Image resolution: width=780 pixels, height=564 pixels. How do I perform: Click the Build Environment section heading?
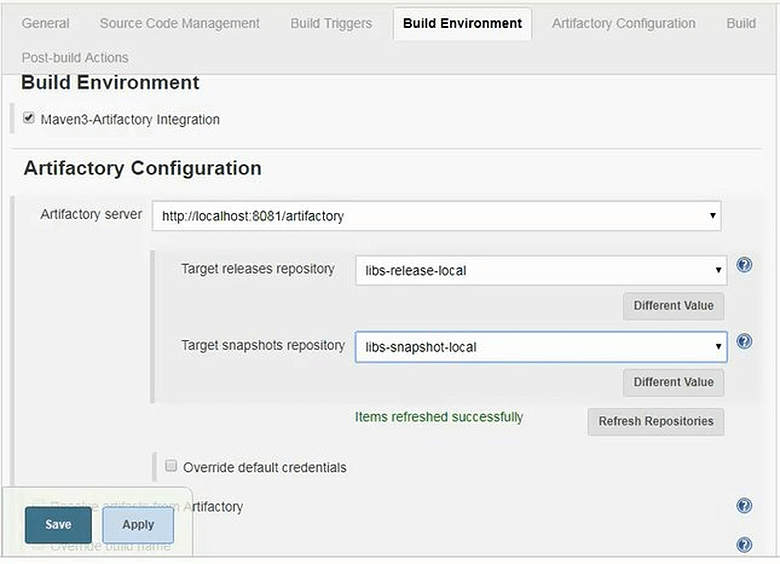(110, 83)
